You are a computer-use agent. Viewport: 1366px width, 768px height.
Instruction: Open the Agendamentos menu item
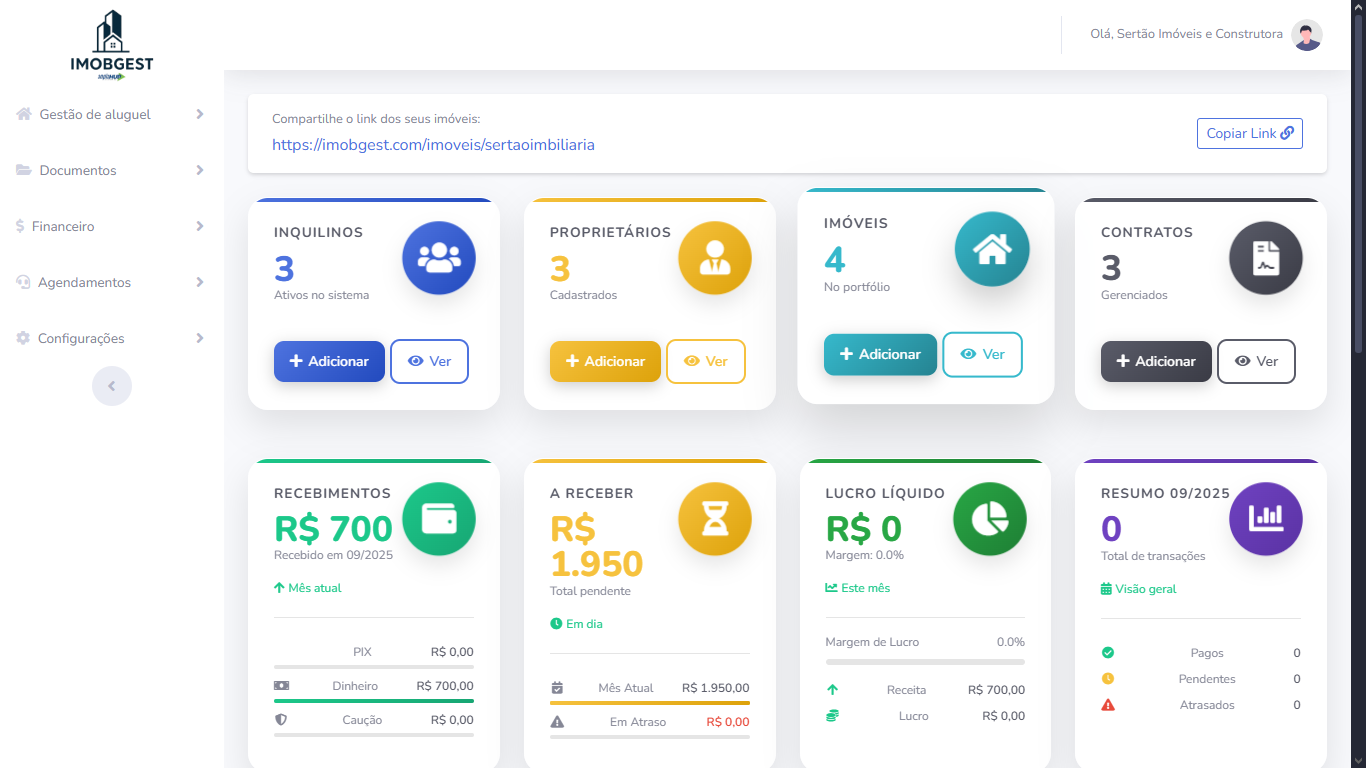coord(110,282)
